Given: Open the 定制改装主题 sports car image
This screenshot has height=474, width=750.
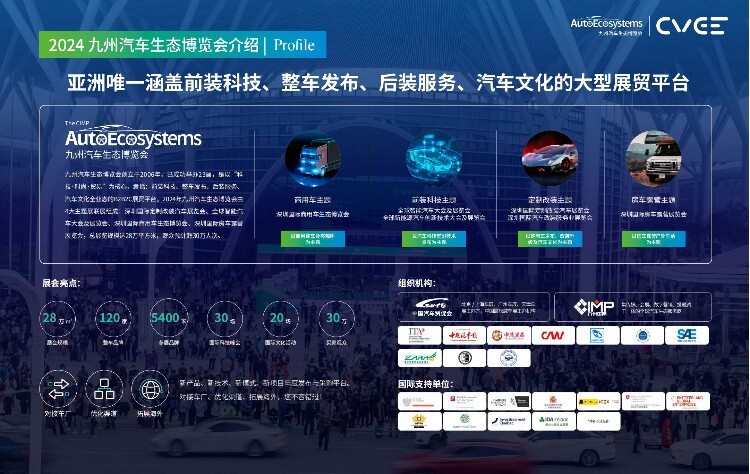Looking at the screenshot, I should point(551,160).
